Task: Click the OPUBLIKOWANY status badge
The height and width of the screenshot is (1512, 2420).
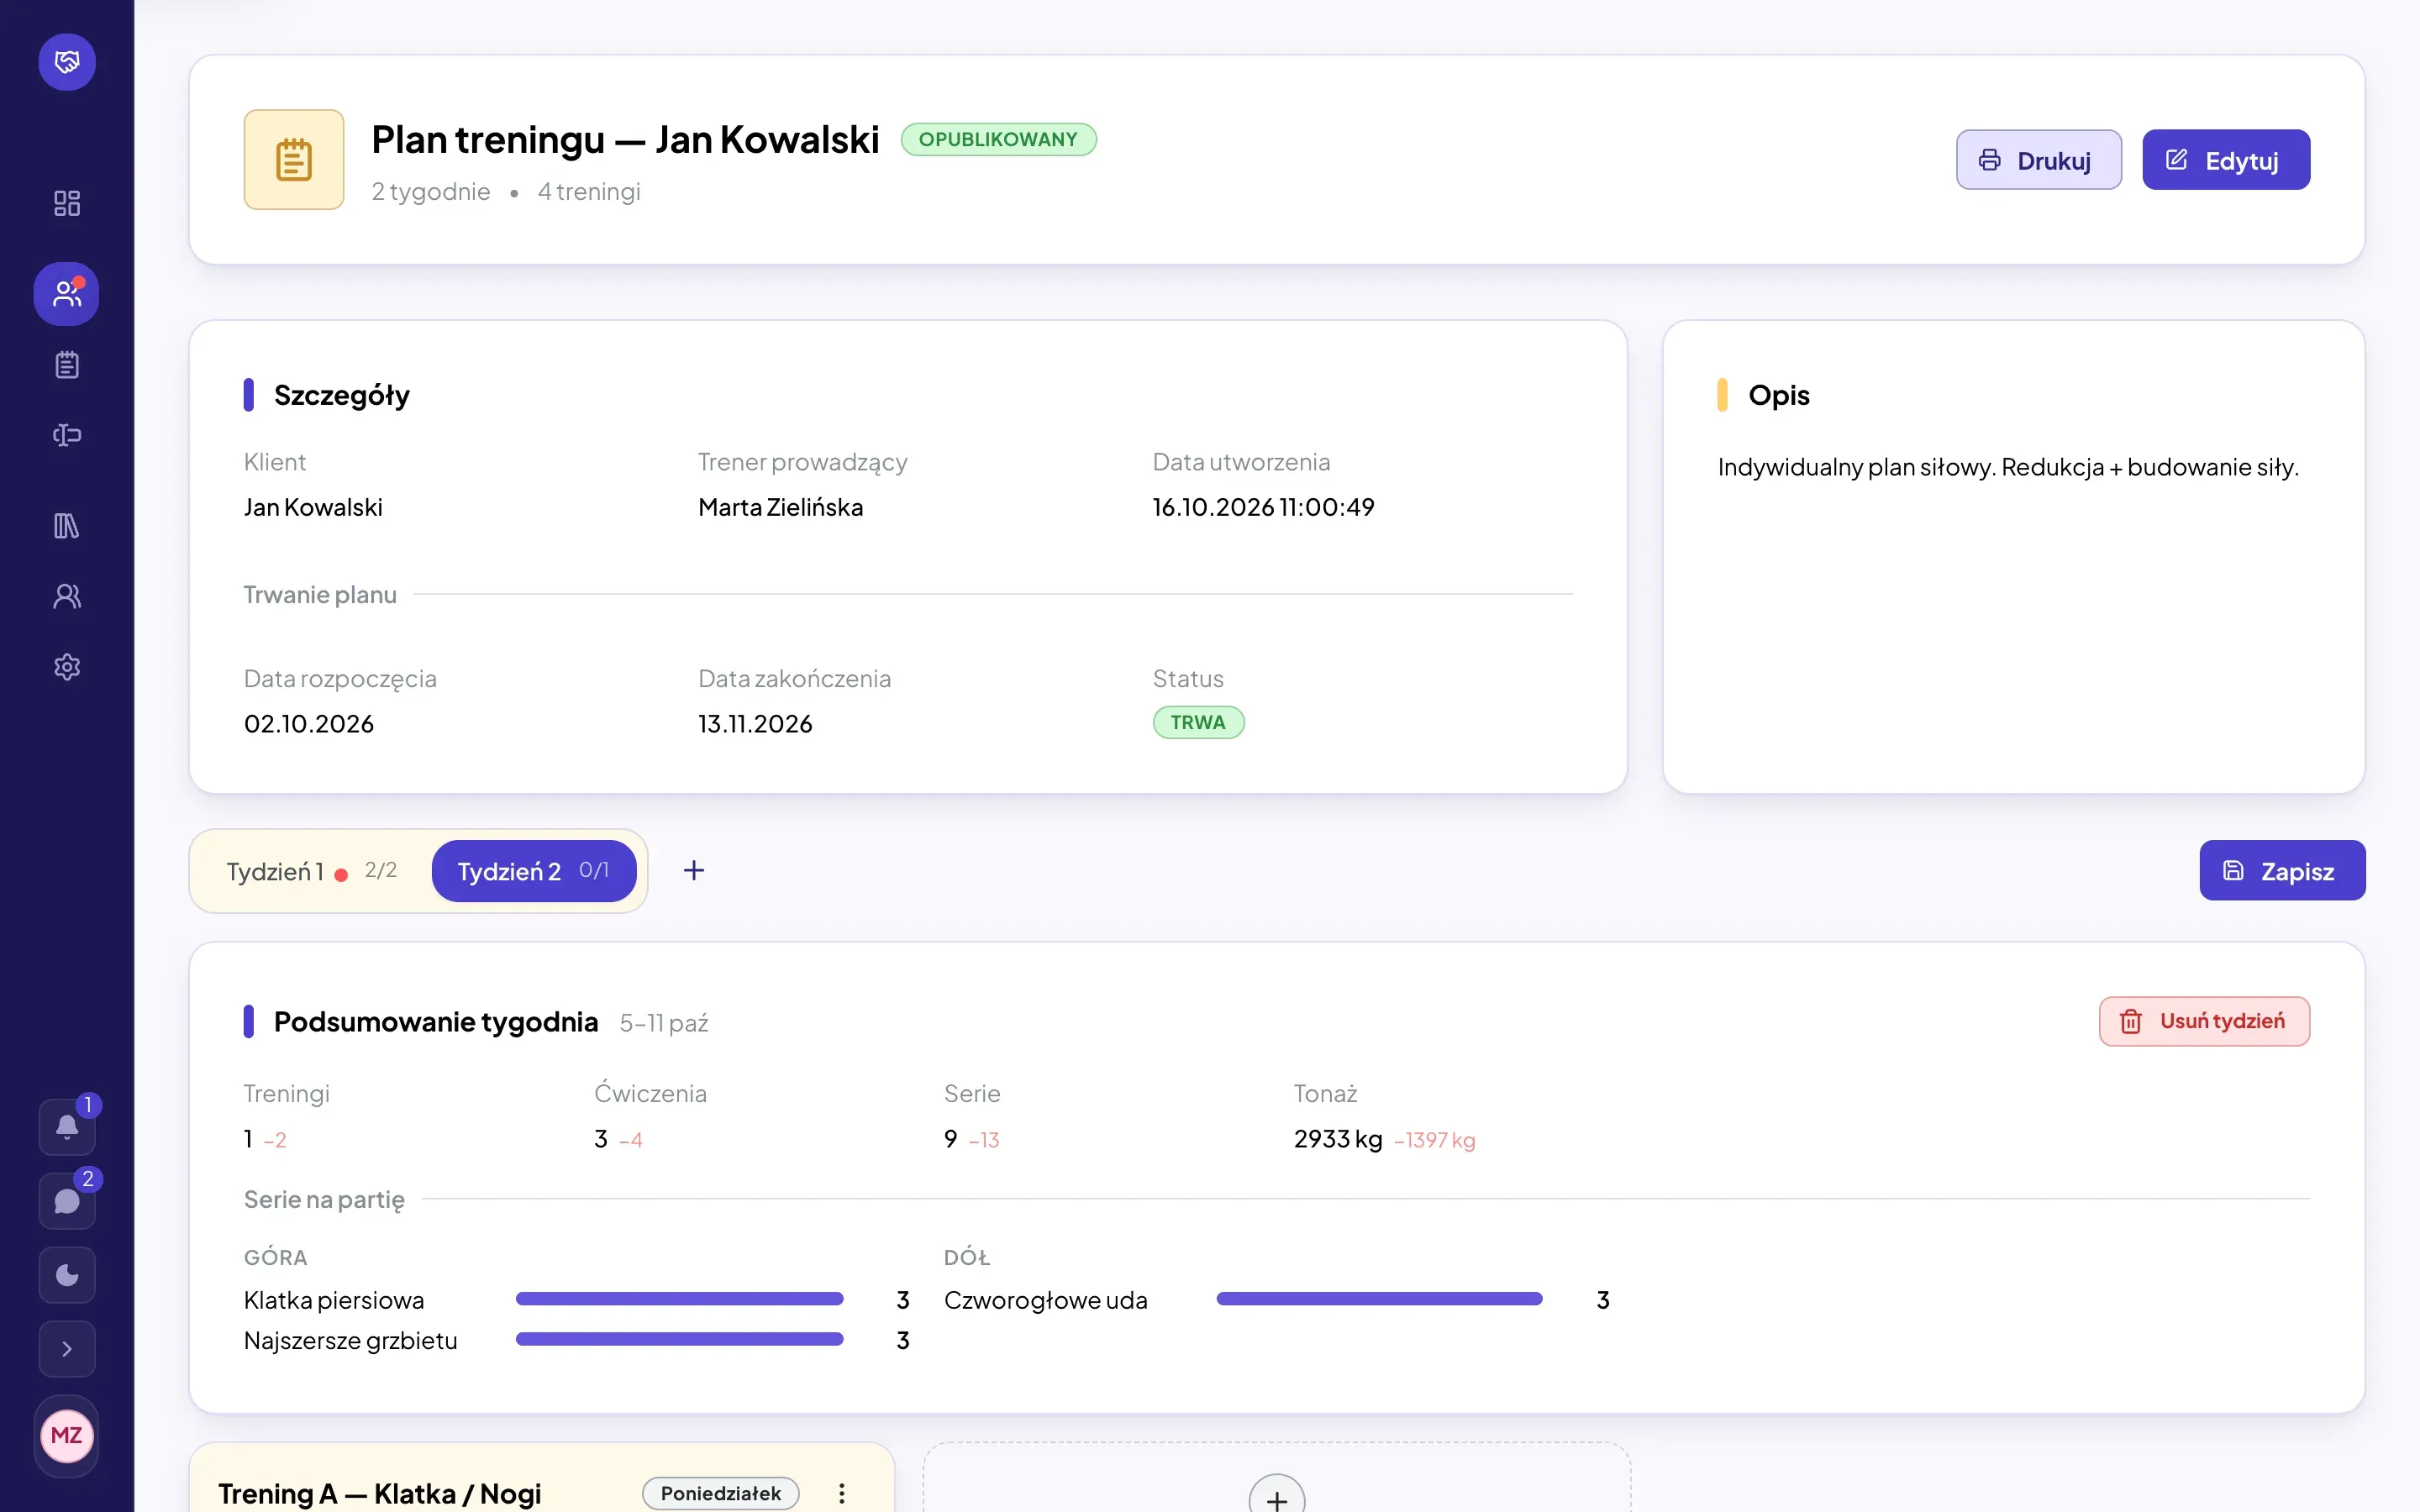Action: coord(998,140)
